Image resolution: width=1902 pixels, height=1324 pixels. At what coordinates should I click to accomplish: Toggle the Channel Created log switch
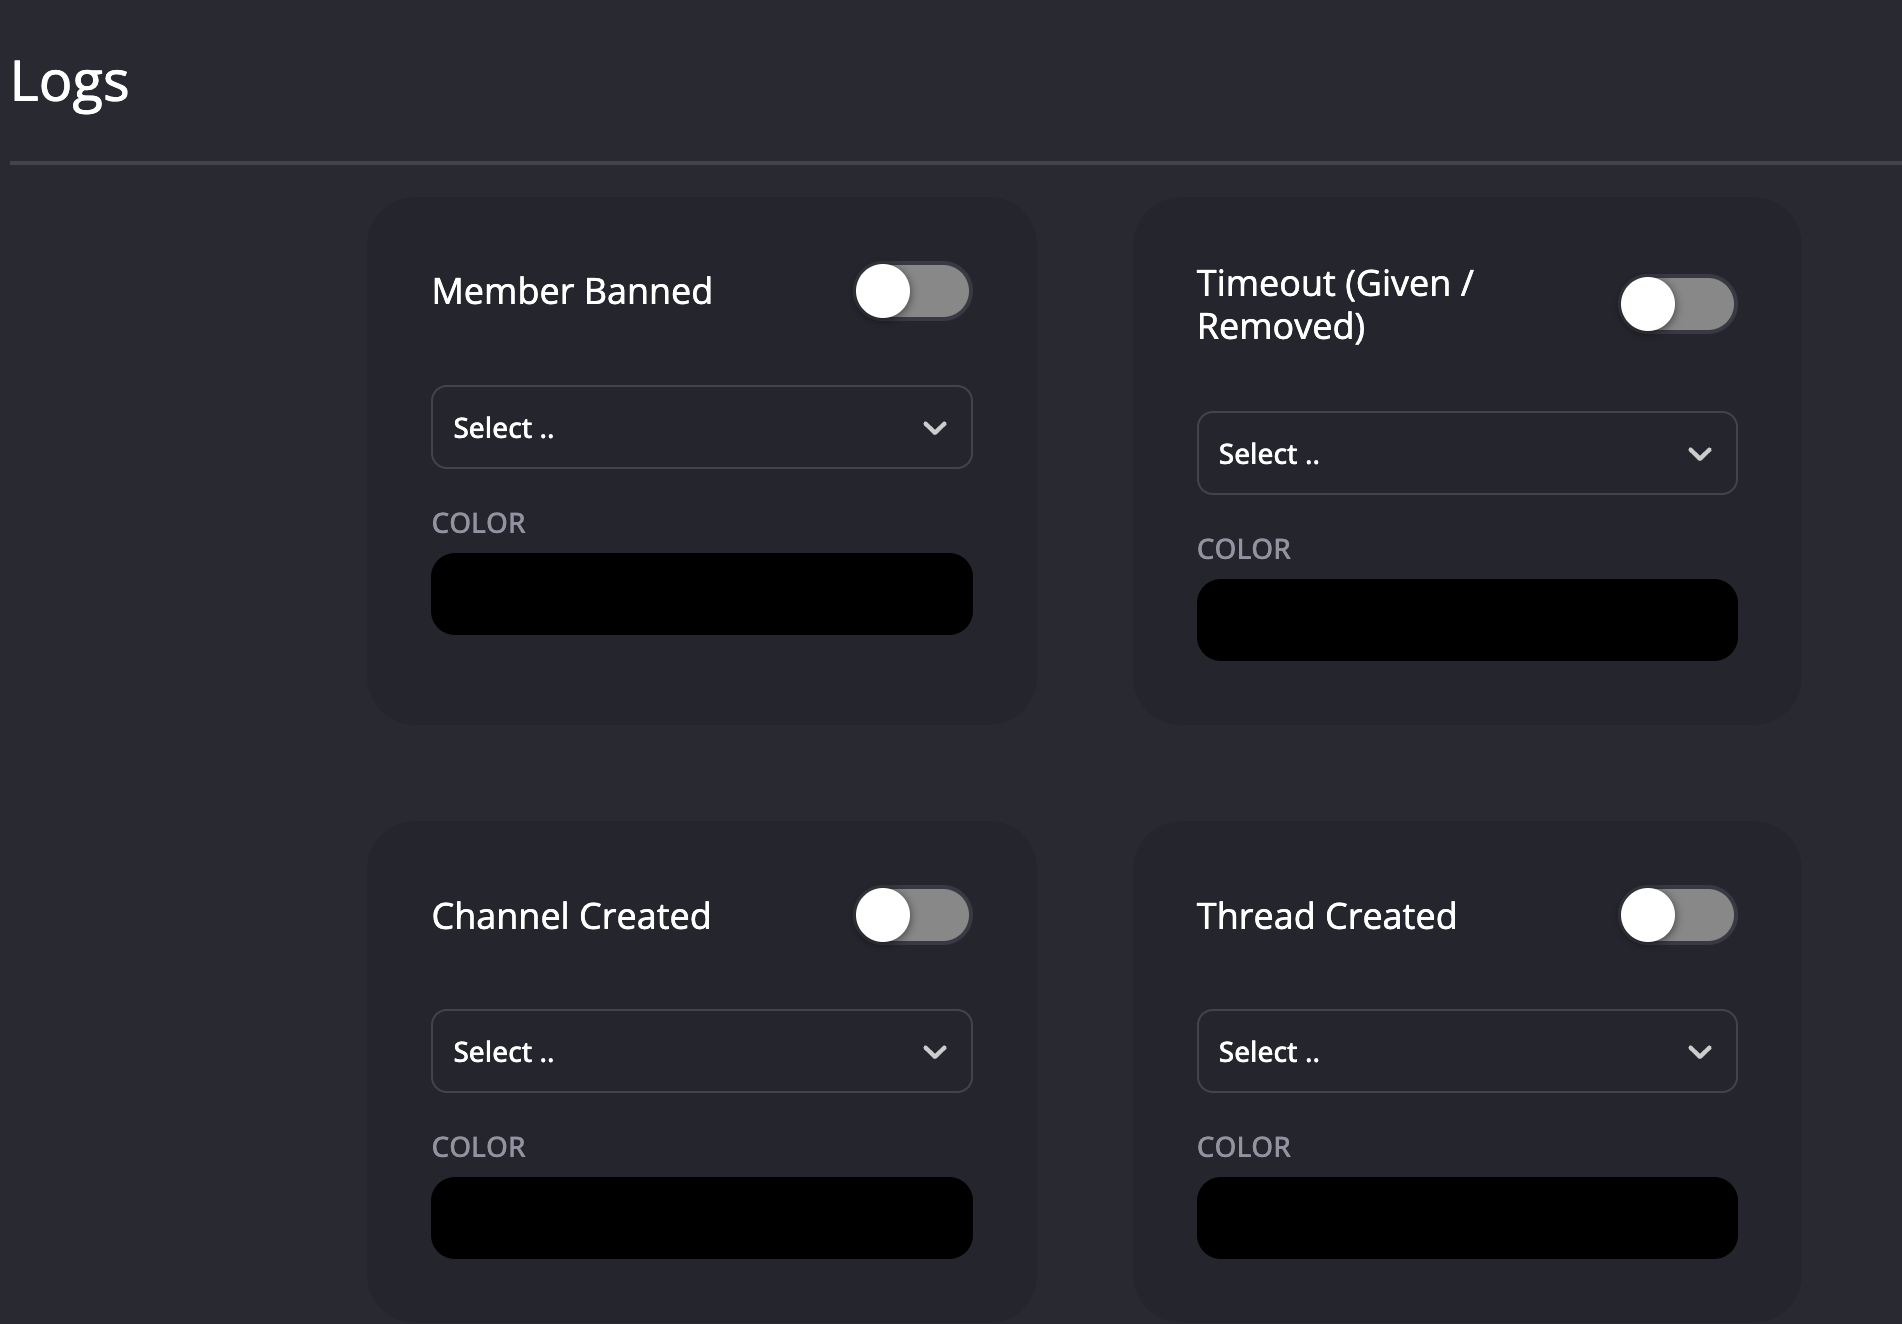click(912, 916)
